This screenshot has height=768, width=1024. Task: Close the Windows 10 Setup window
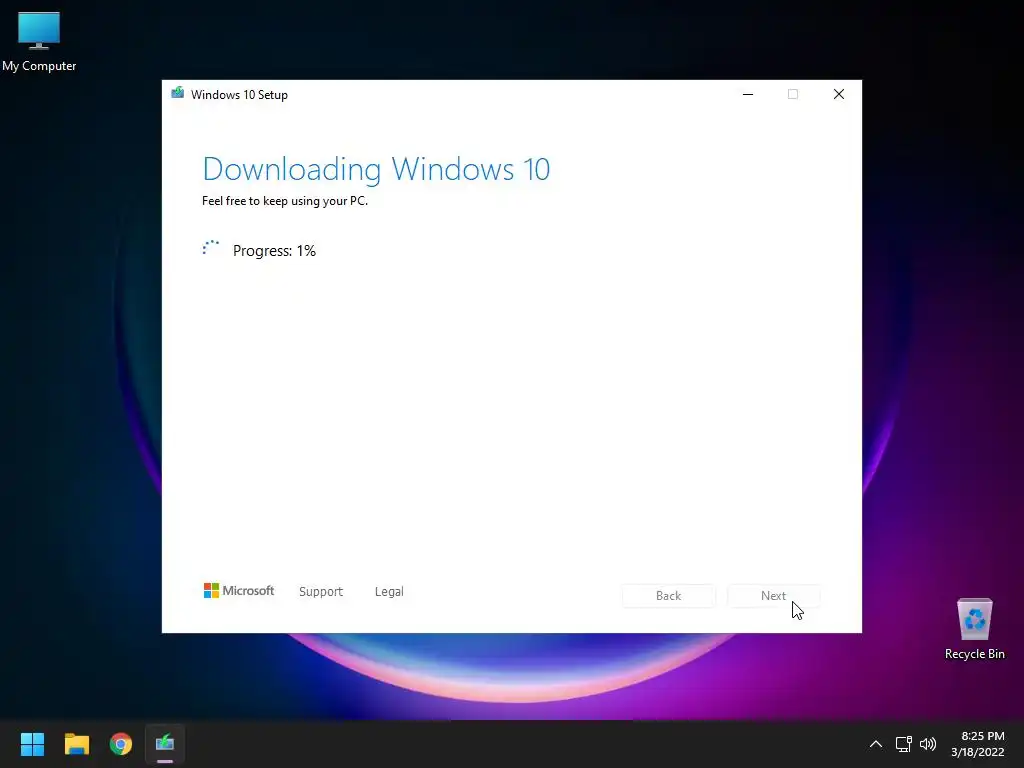(839, 94)
